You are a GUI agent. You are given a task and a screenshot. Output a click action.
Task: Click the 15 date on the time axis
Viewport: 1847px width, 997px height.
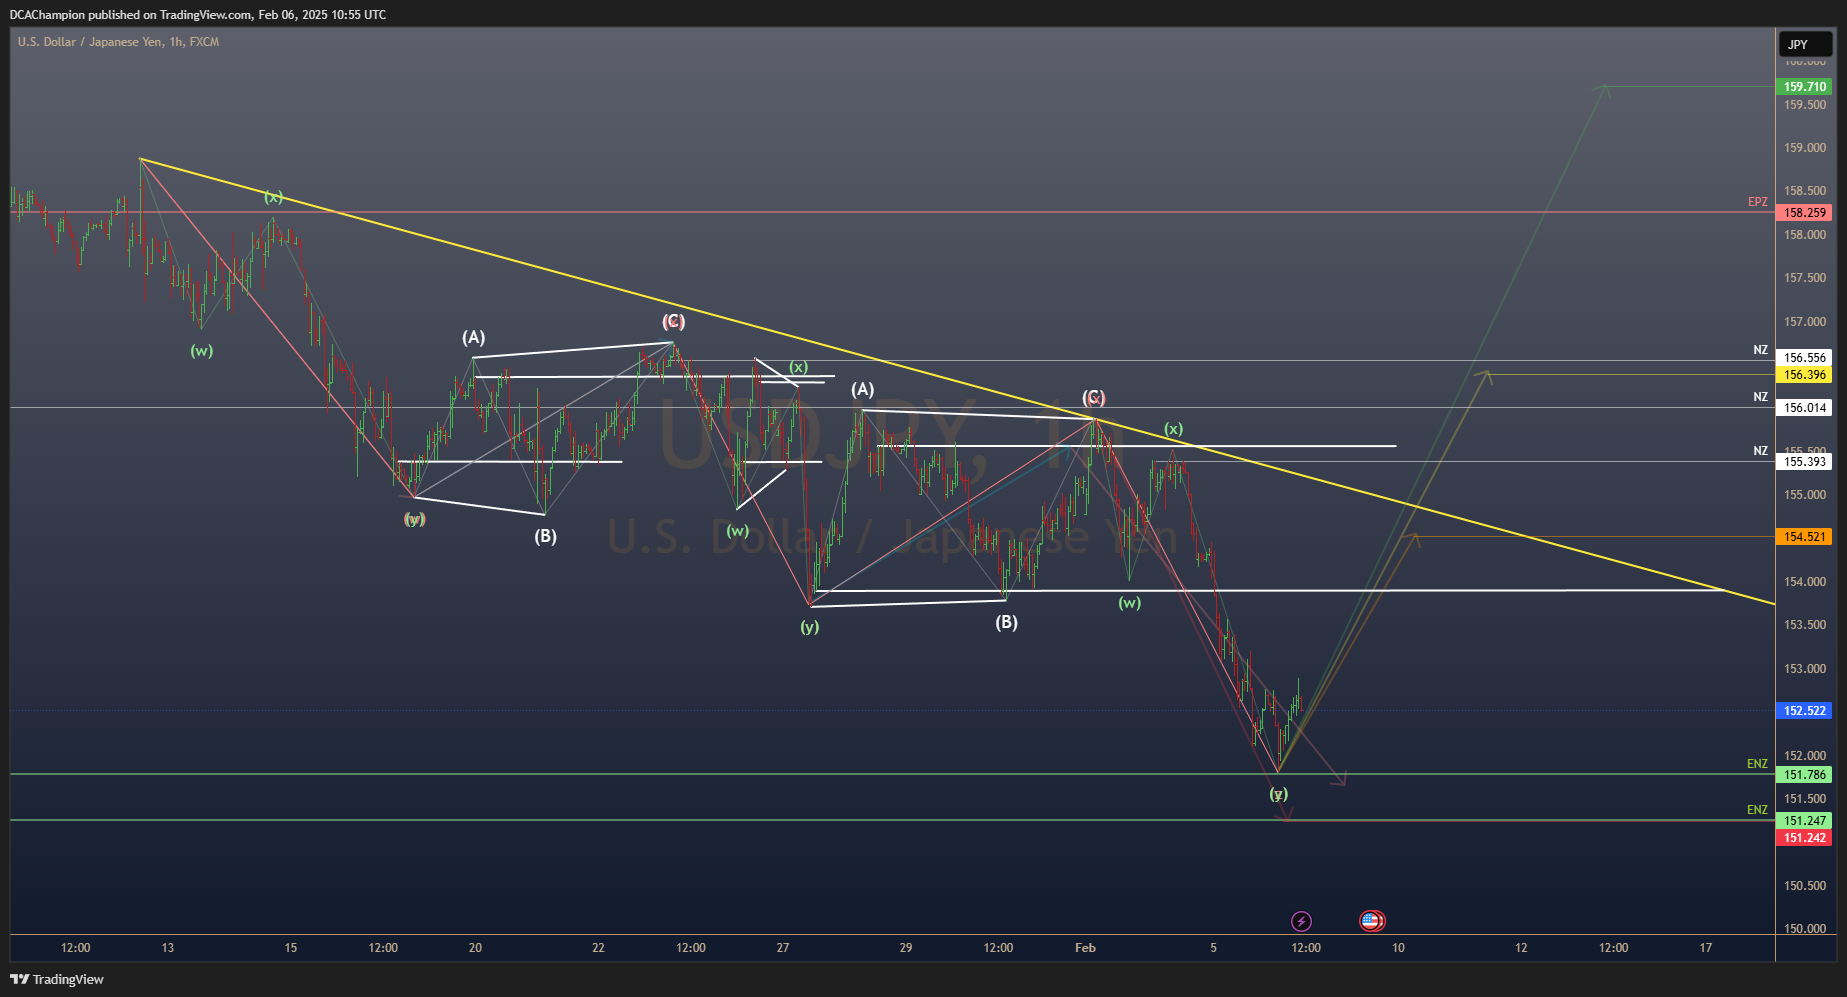point(291,948)
